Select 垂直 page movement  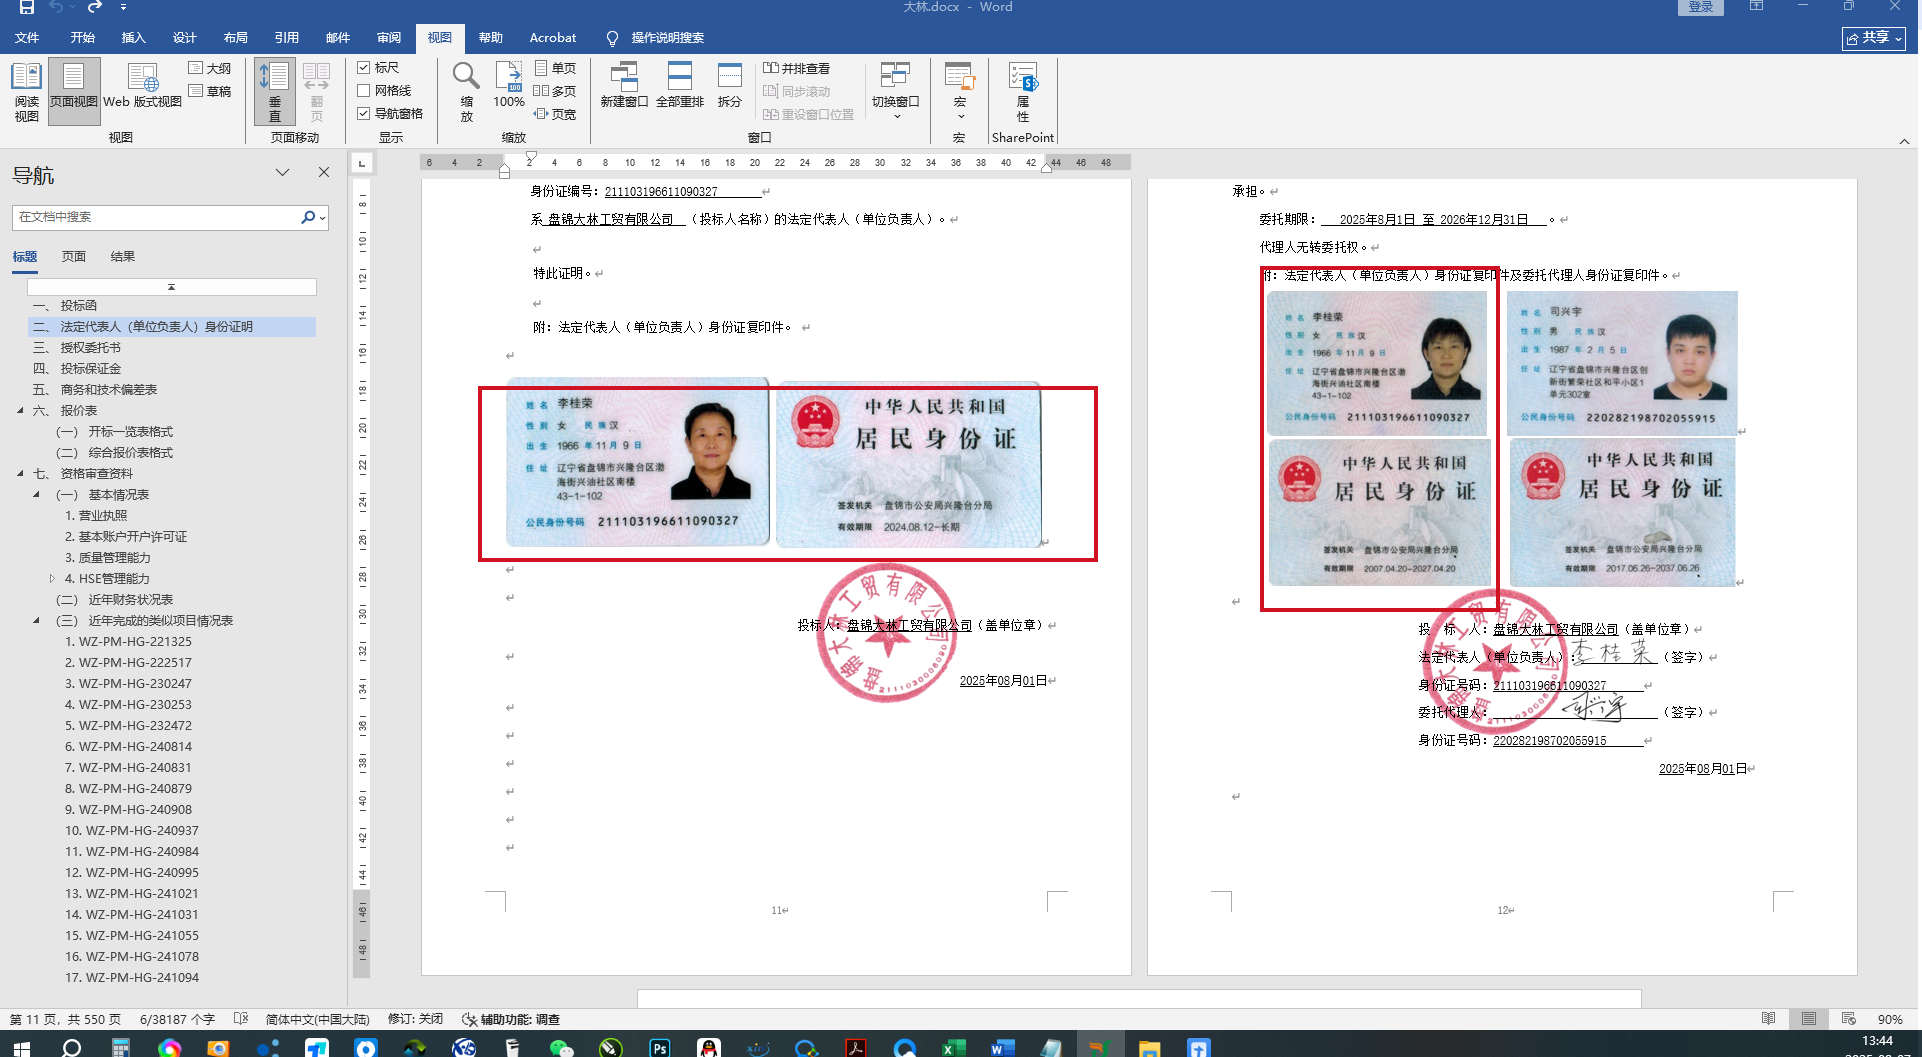[x=275, y=91]
